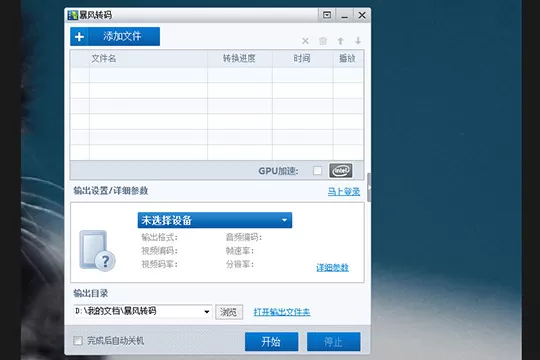Click the 音频编码 label

pyautogui.click(x=244, y=237)
